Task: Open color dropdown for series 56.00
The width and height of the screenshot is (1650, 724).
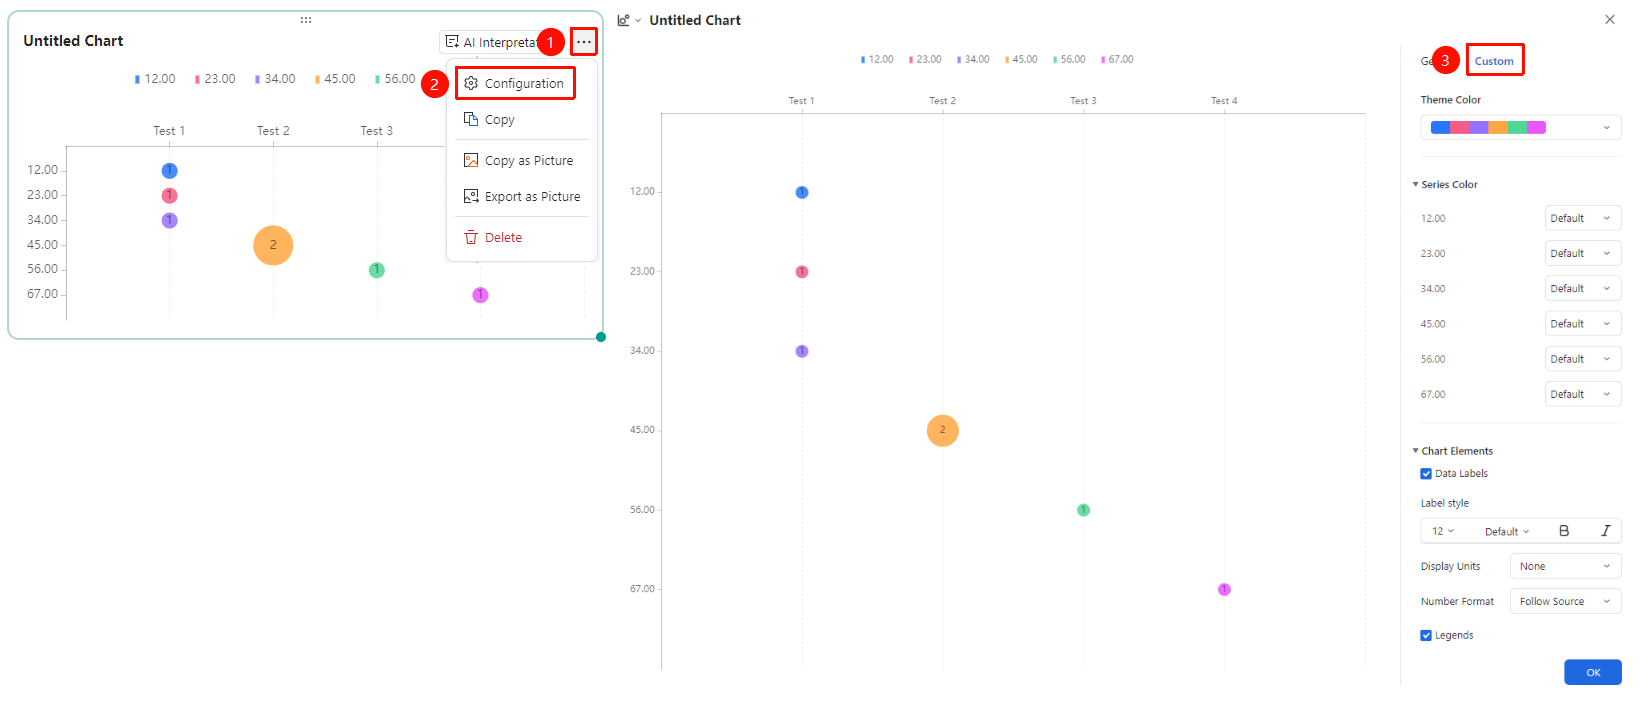Action: (1582, 359)
